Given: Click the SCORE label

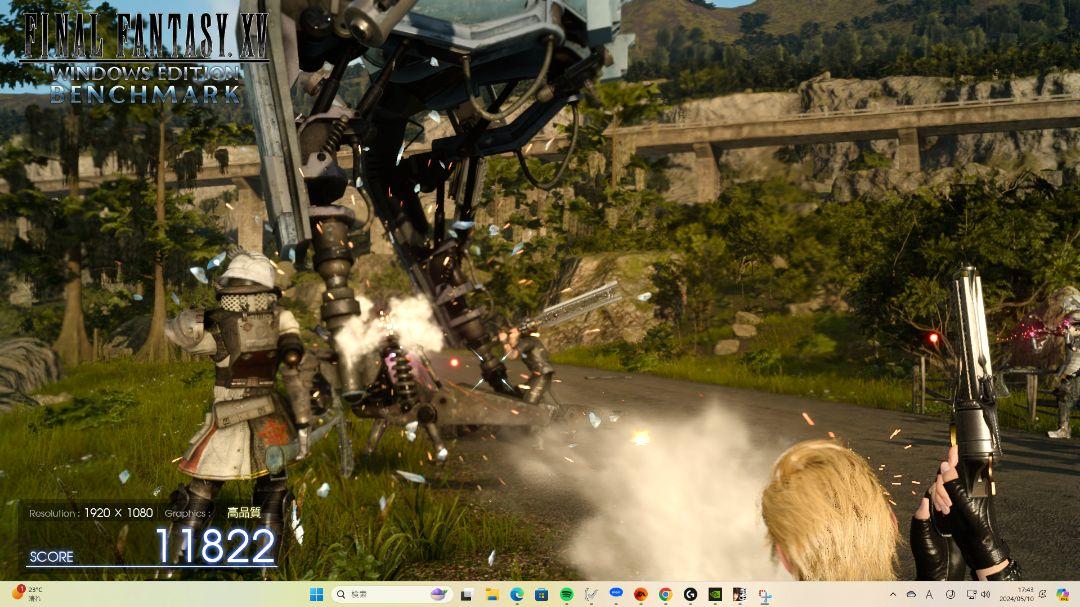Looking at the screenshot, I should click(52, 557).
